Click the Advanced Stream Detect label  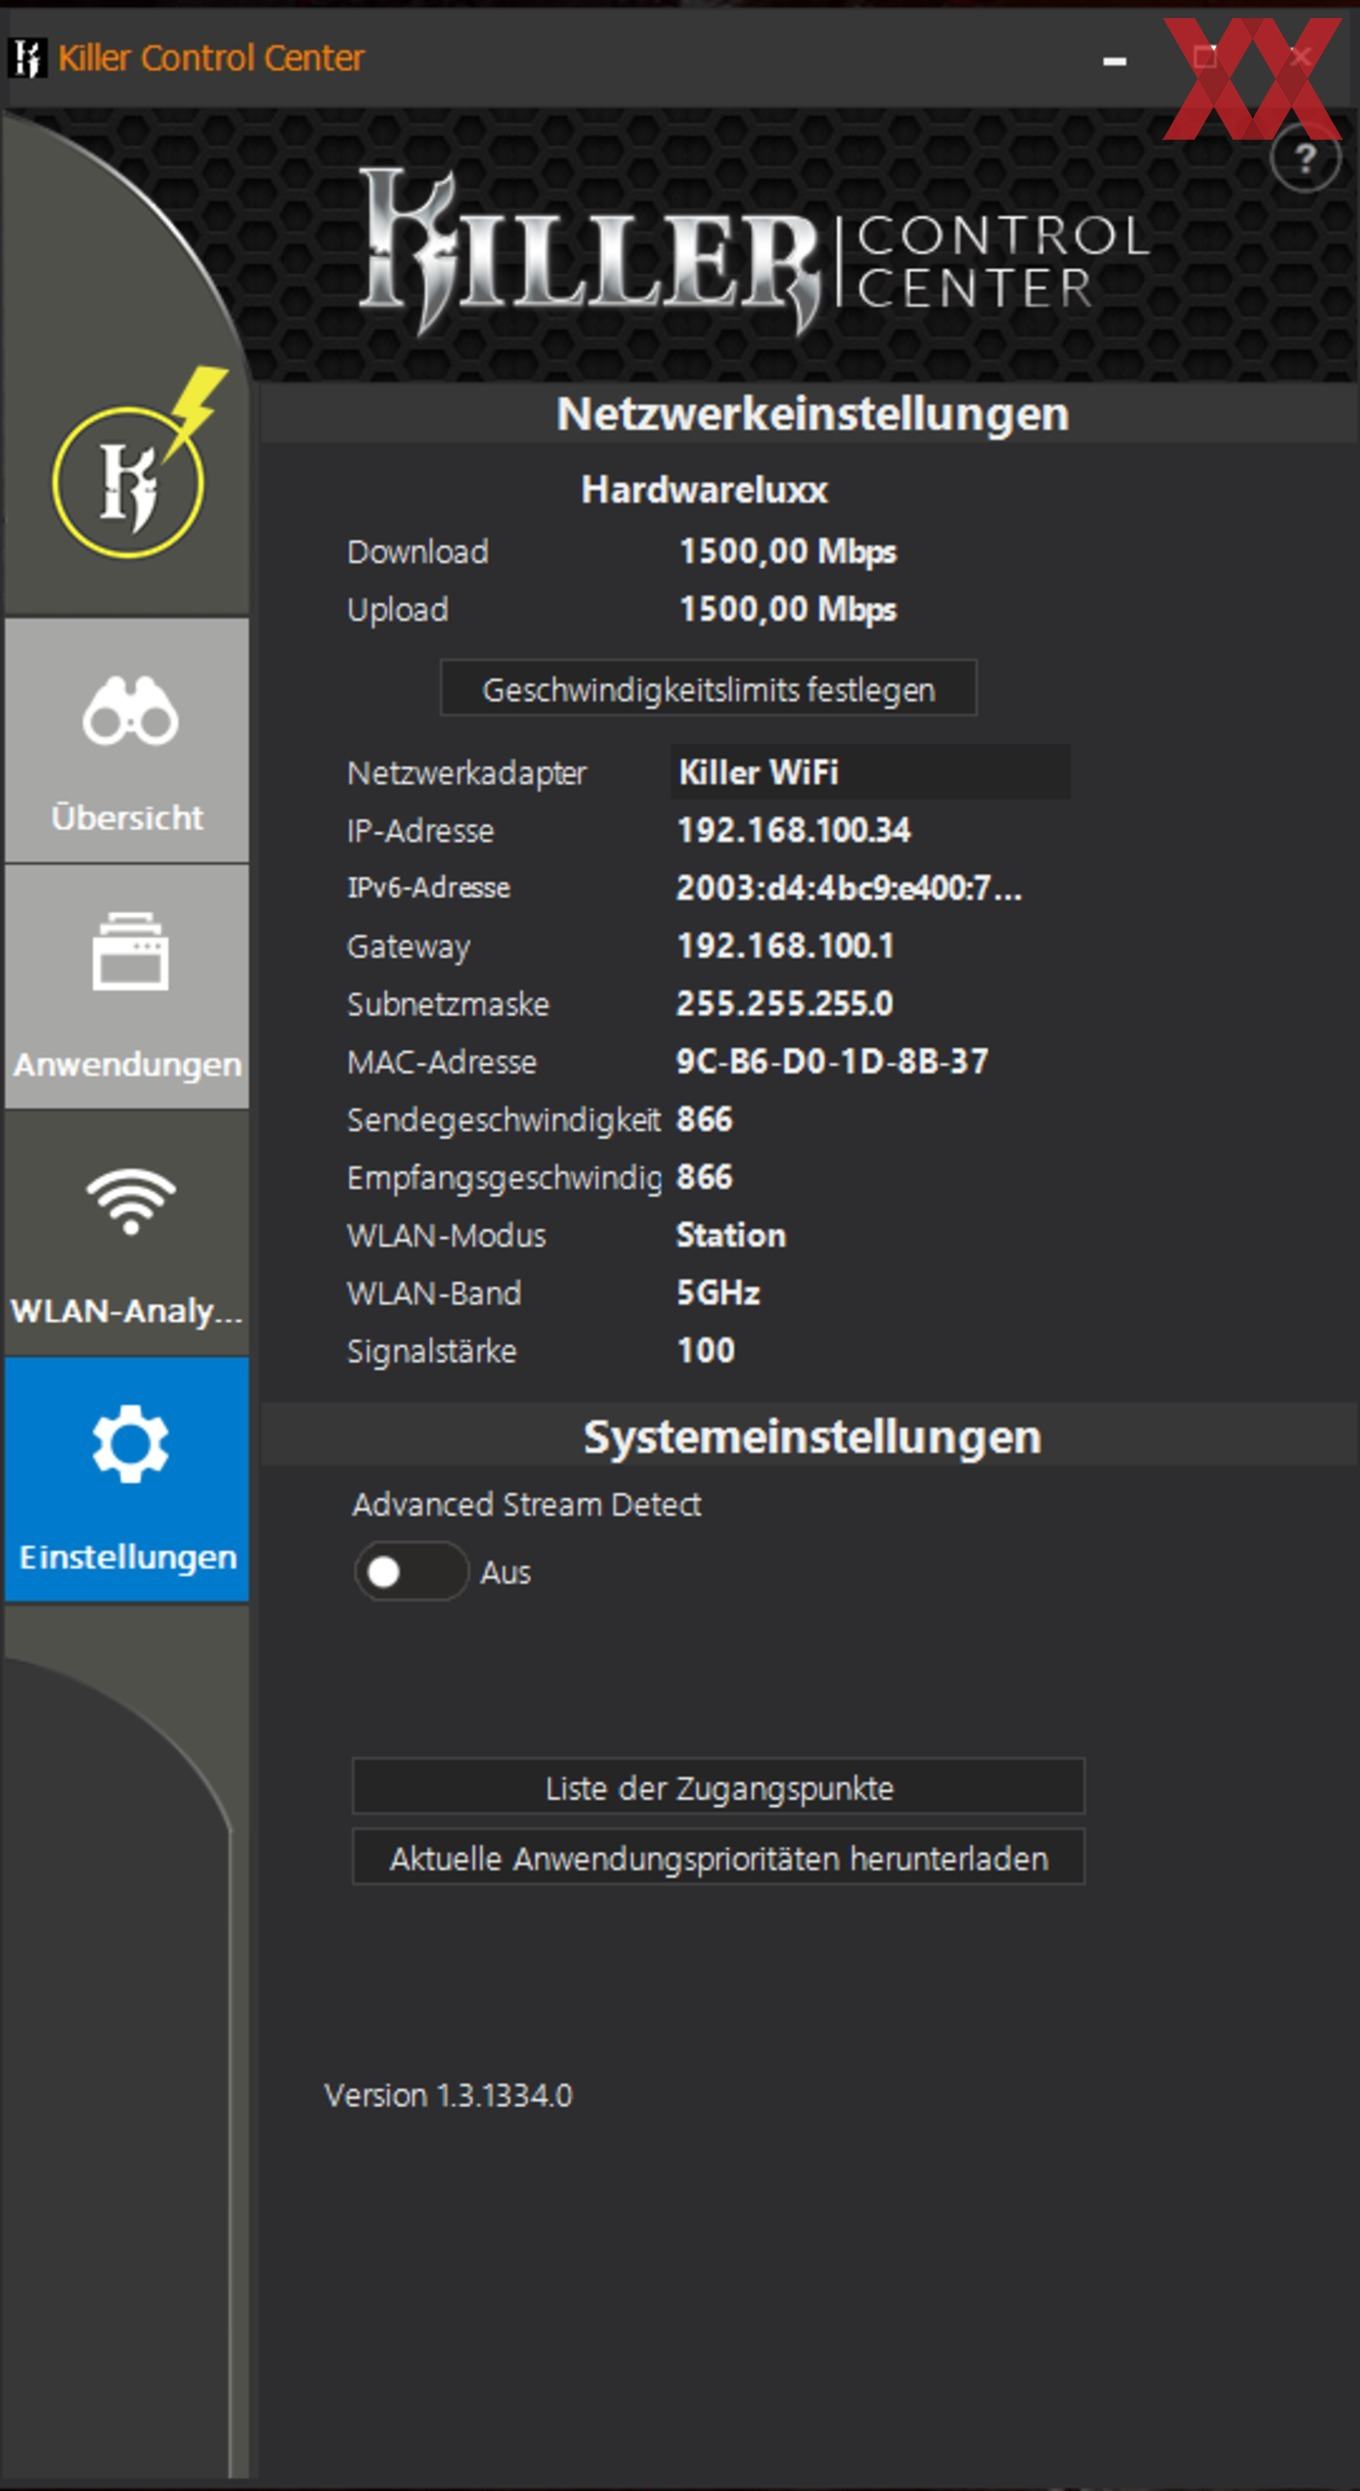coord(526,1504)
